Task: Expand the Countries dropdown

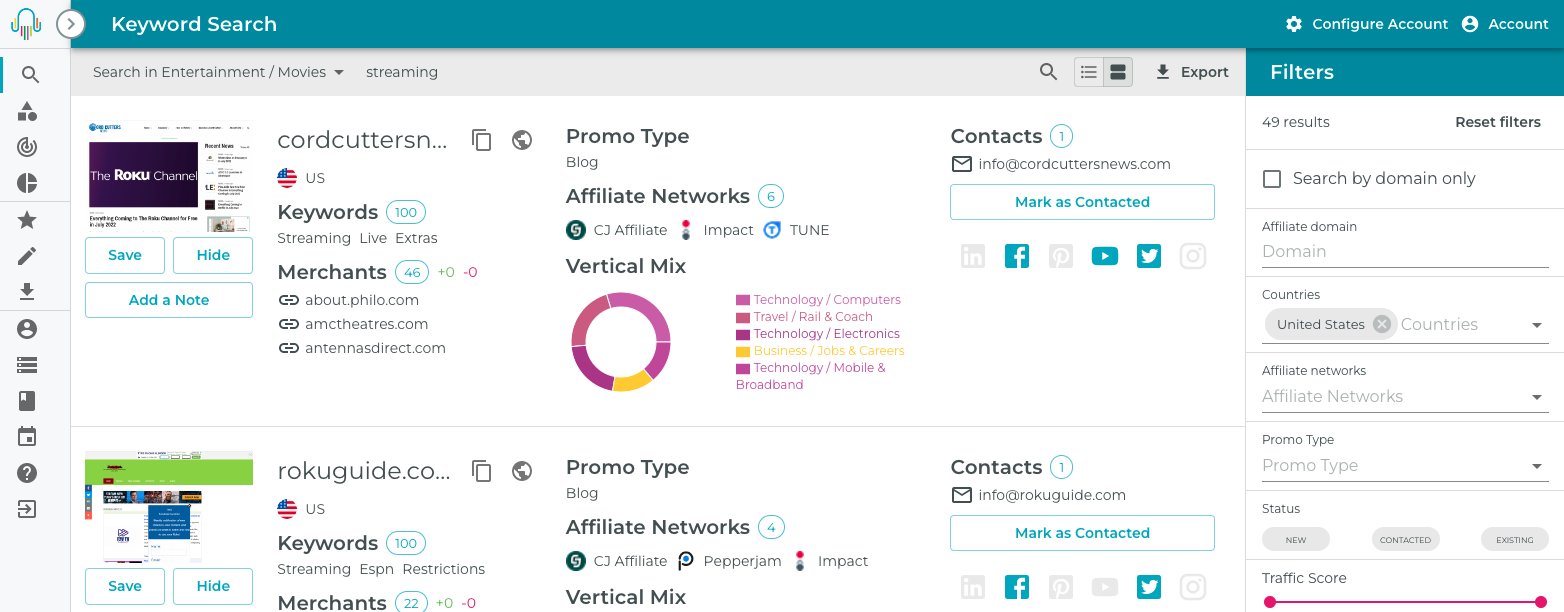Action: coord(1537,325)
